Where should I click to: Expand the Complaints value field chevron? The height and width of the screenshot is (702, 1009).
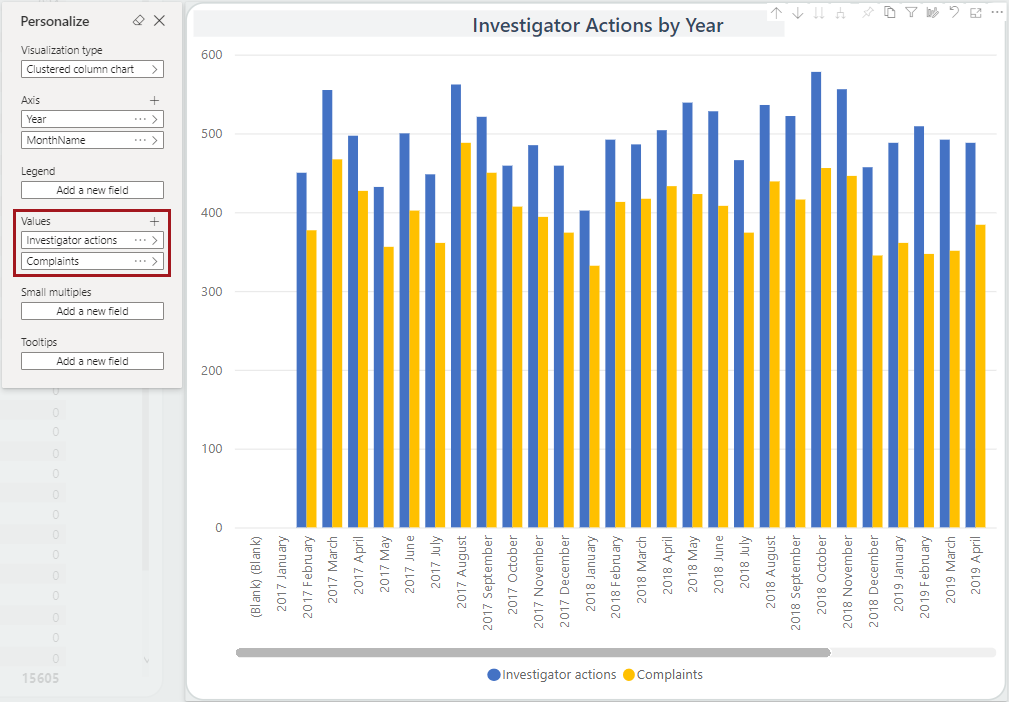click(155, 261)
